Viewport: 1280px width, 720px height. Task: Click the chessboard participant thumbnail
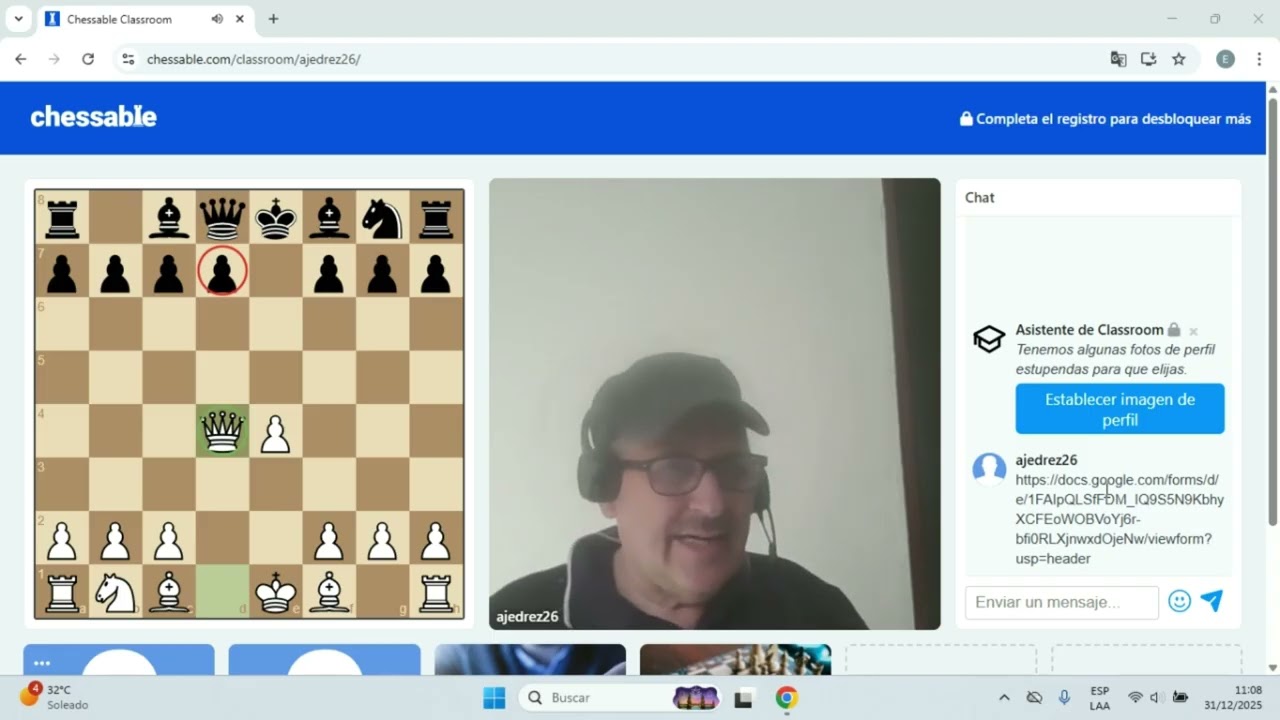[x=735, y=659]
